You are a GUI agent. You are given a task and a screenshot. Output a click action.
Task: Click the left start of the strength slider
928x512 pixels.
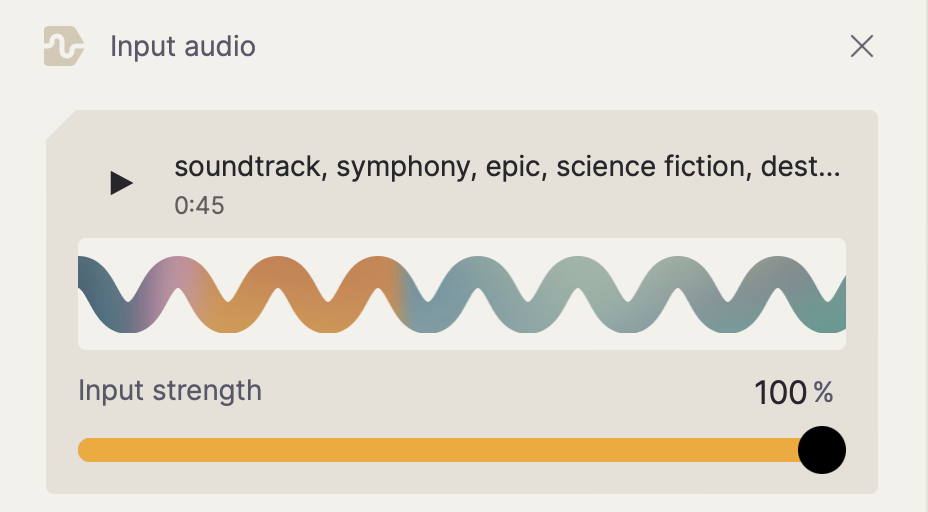[x=84, y=450]
